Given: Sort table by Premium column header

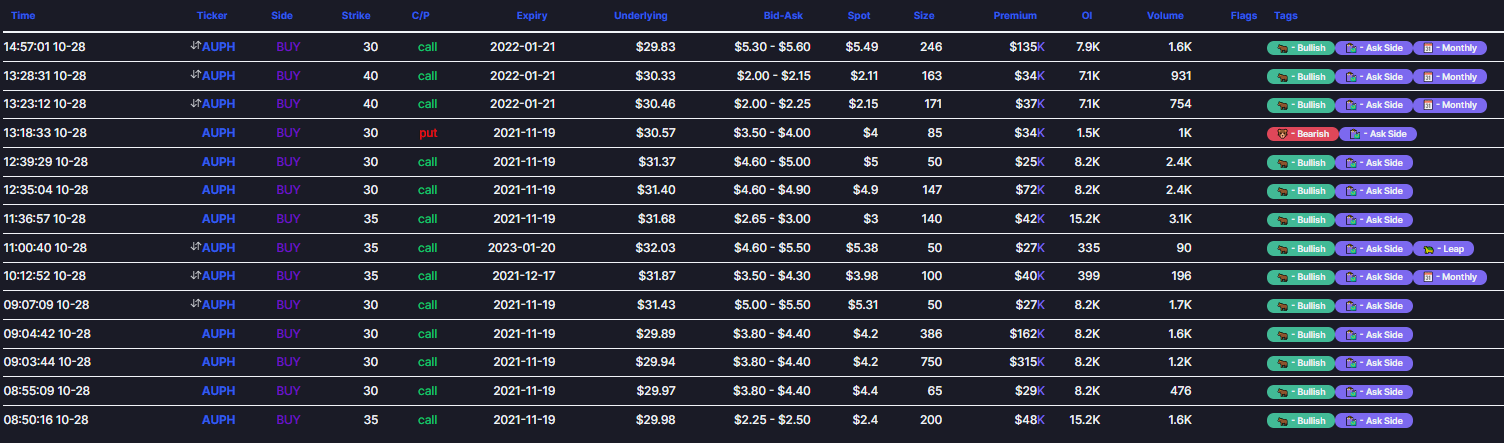Looking at the screenshot, I should 1015,16.
